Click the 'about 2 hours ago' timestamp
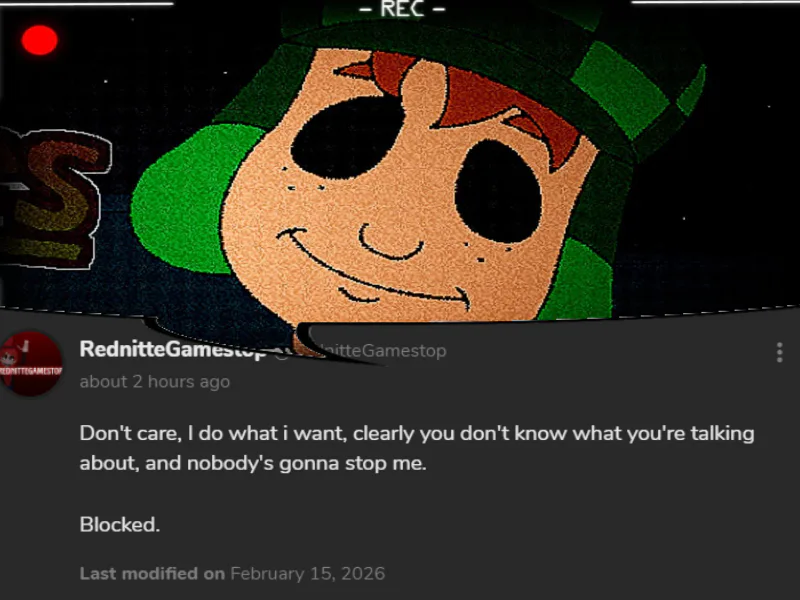The image size is (800, 600). (155, 382)
